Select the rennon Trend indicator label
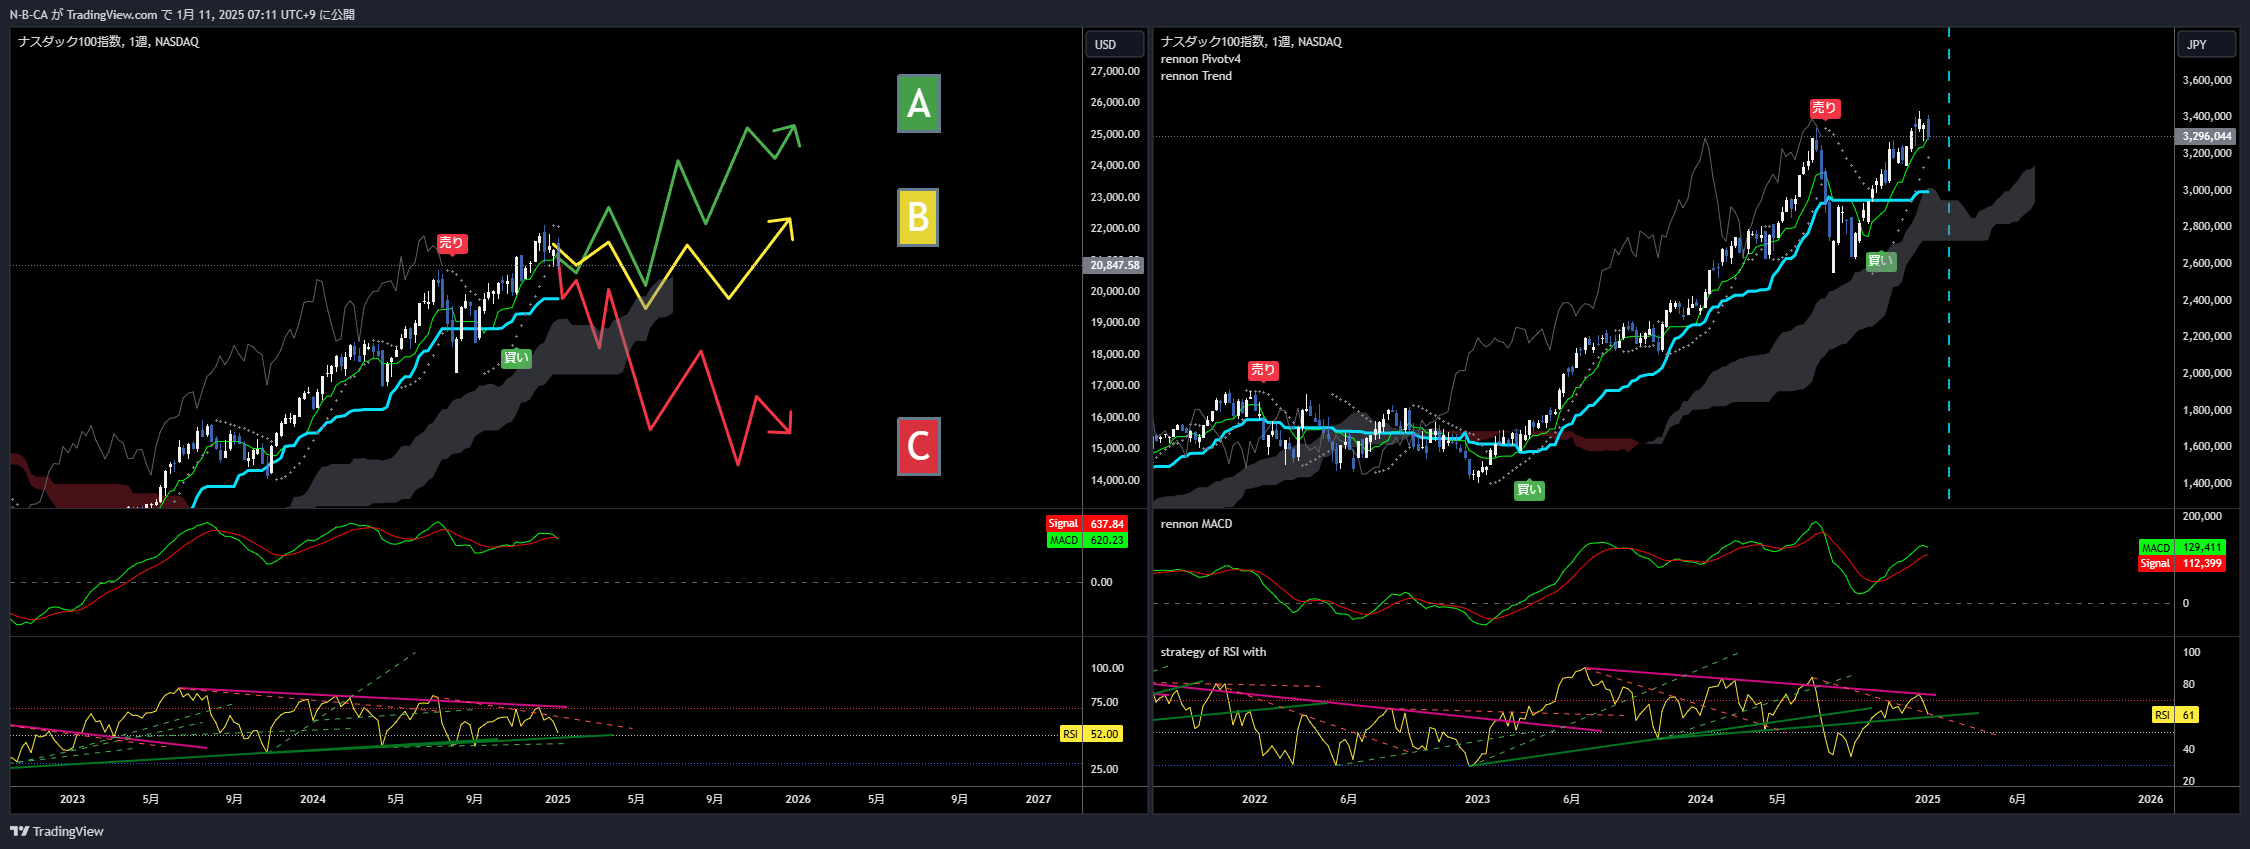The width and height of the screenshot is (2250, 849). click(x=1196, y=76)
